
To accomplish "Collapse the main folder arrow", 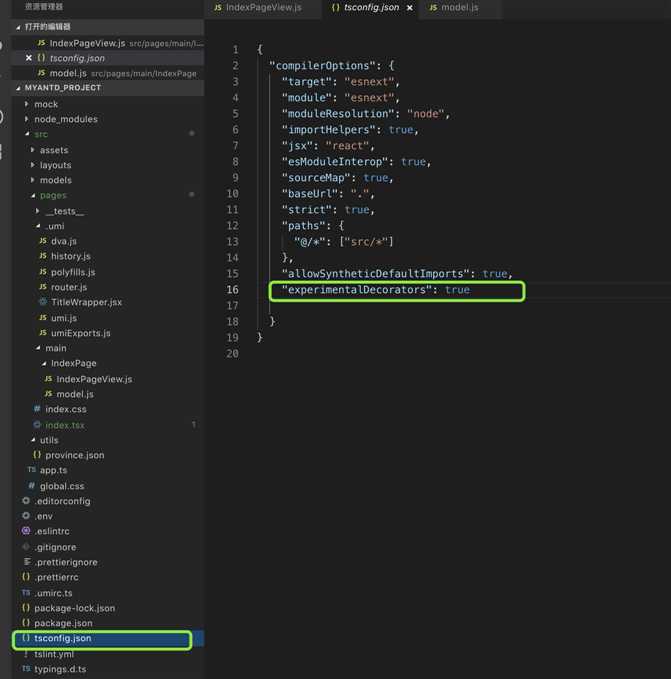I will tap(38, 348).
